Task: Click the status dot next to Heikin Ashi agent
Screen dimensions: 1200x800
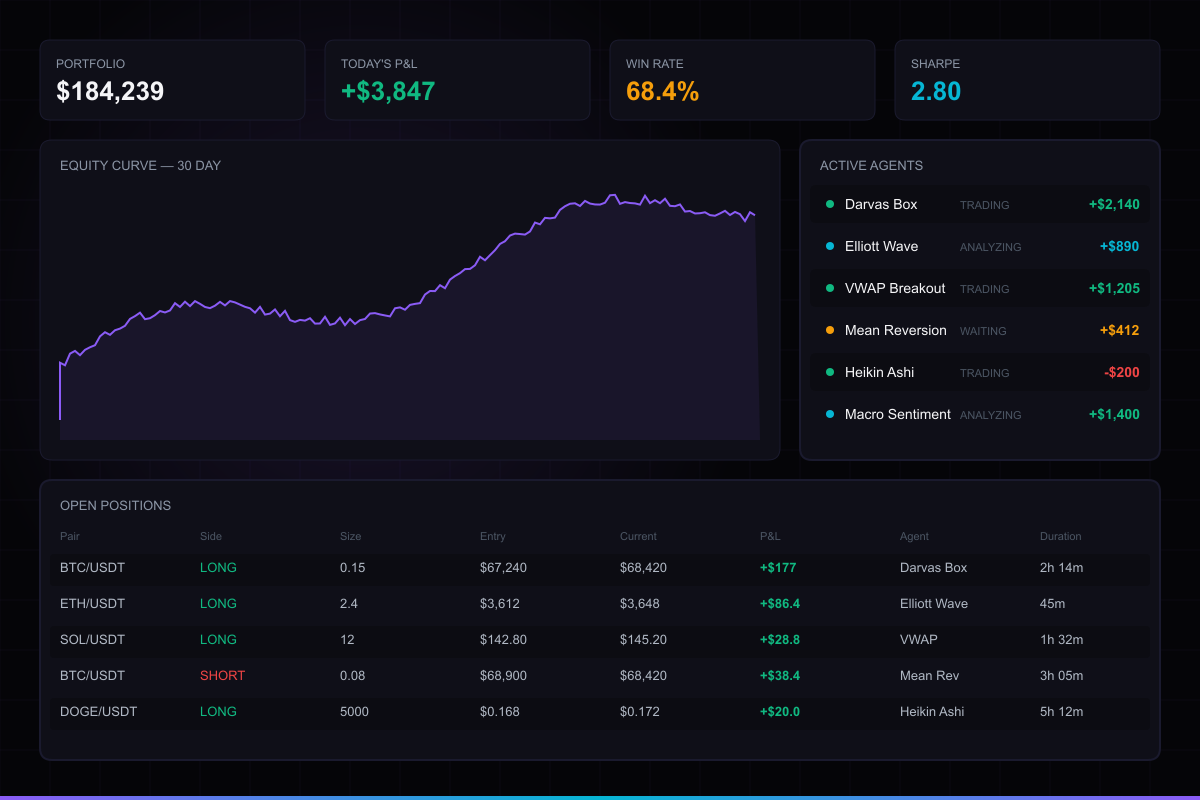Action: (830, 373)
